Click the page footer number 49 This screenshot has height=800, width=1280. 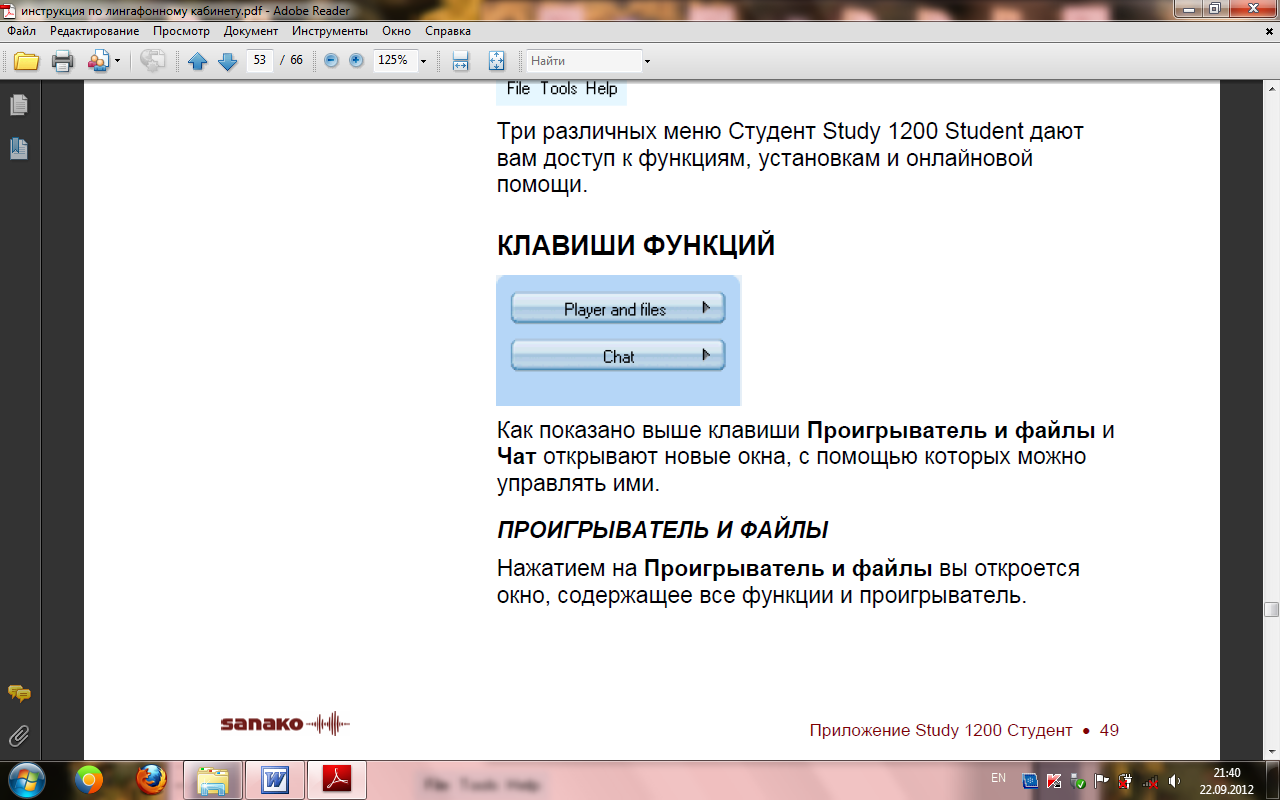[1109, 731]
